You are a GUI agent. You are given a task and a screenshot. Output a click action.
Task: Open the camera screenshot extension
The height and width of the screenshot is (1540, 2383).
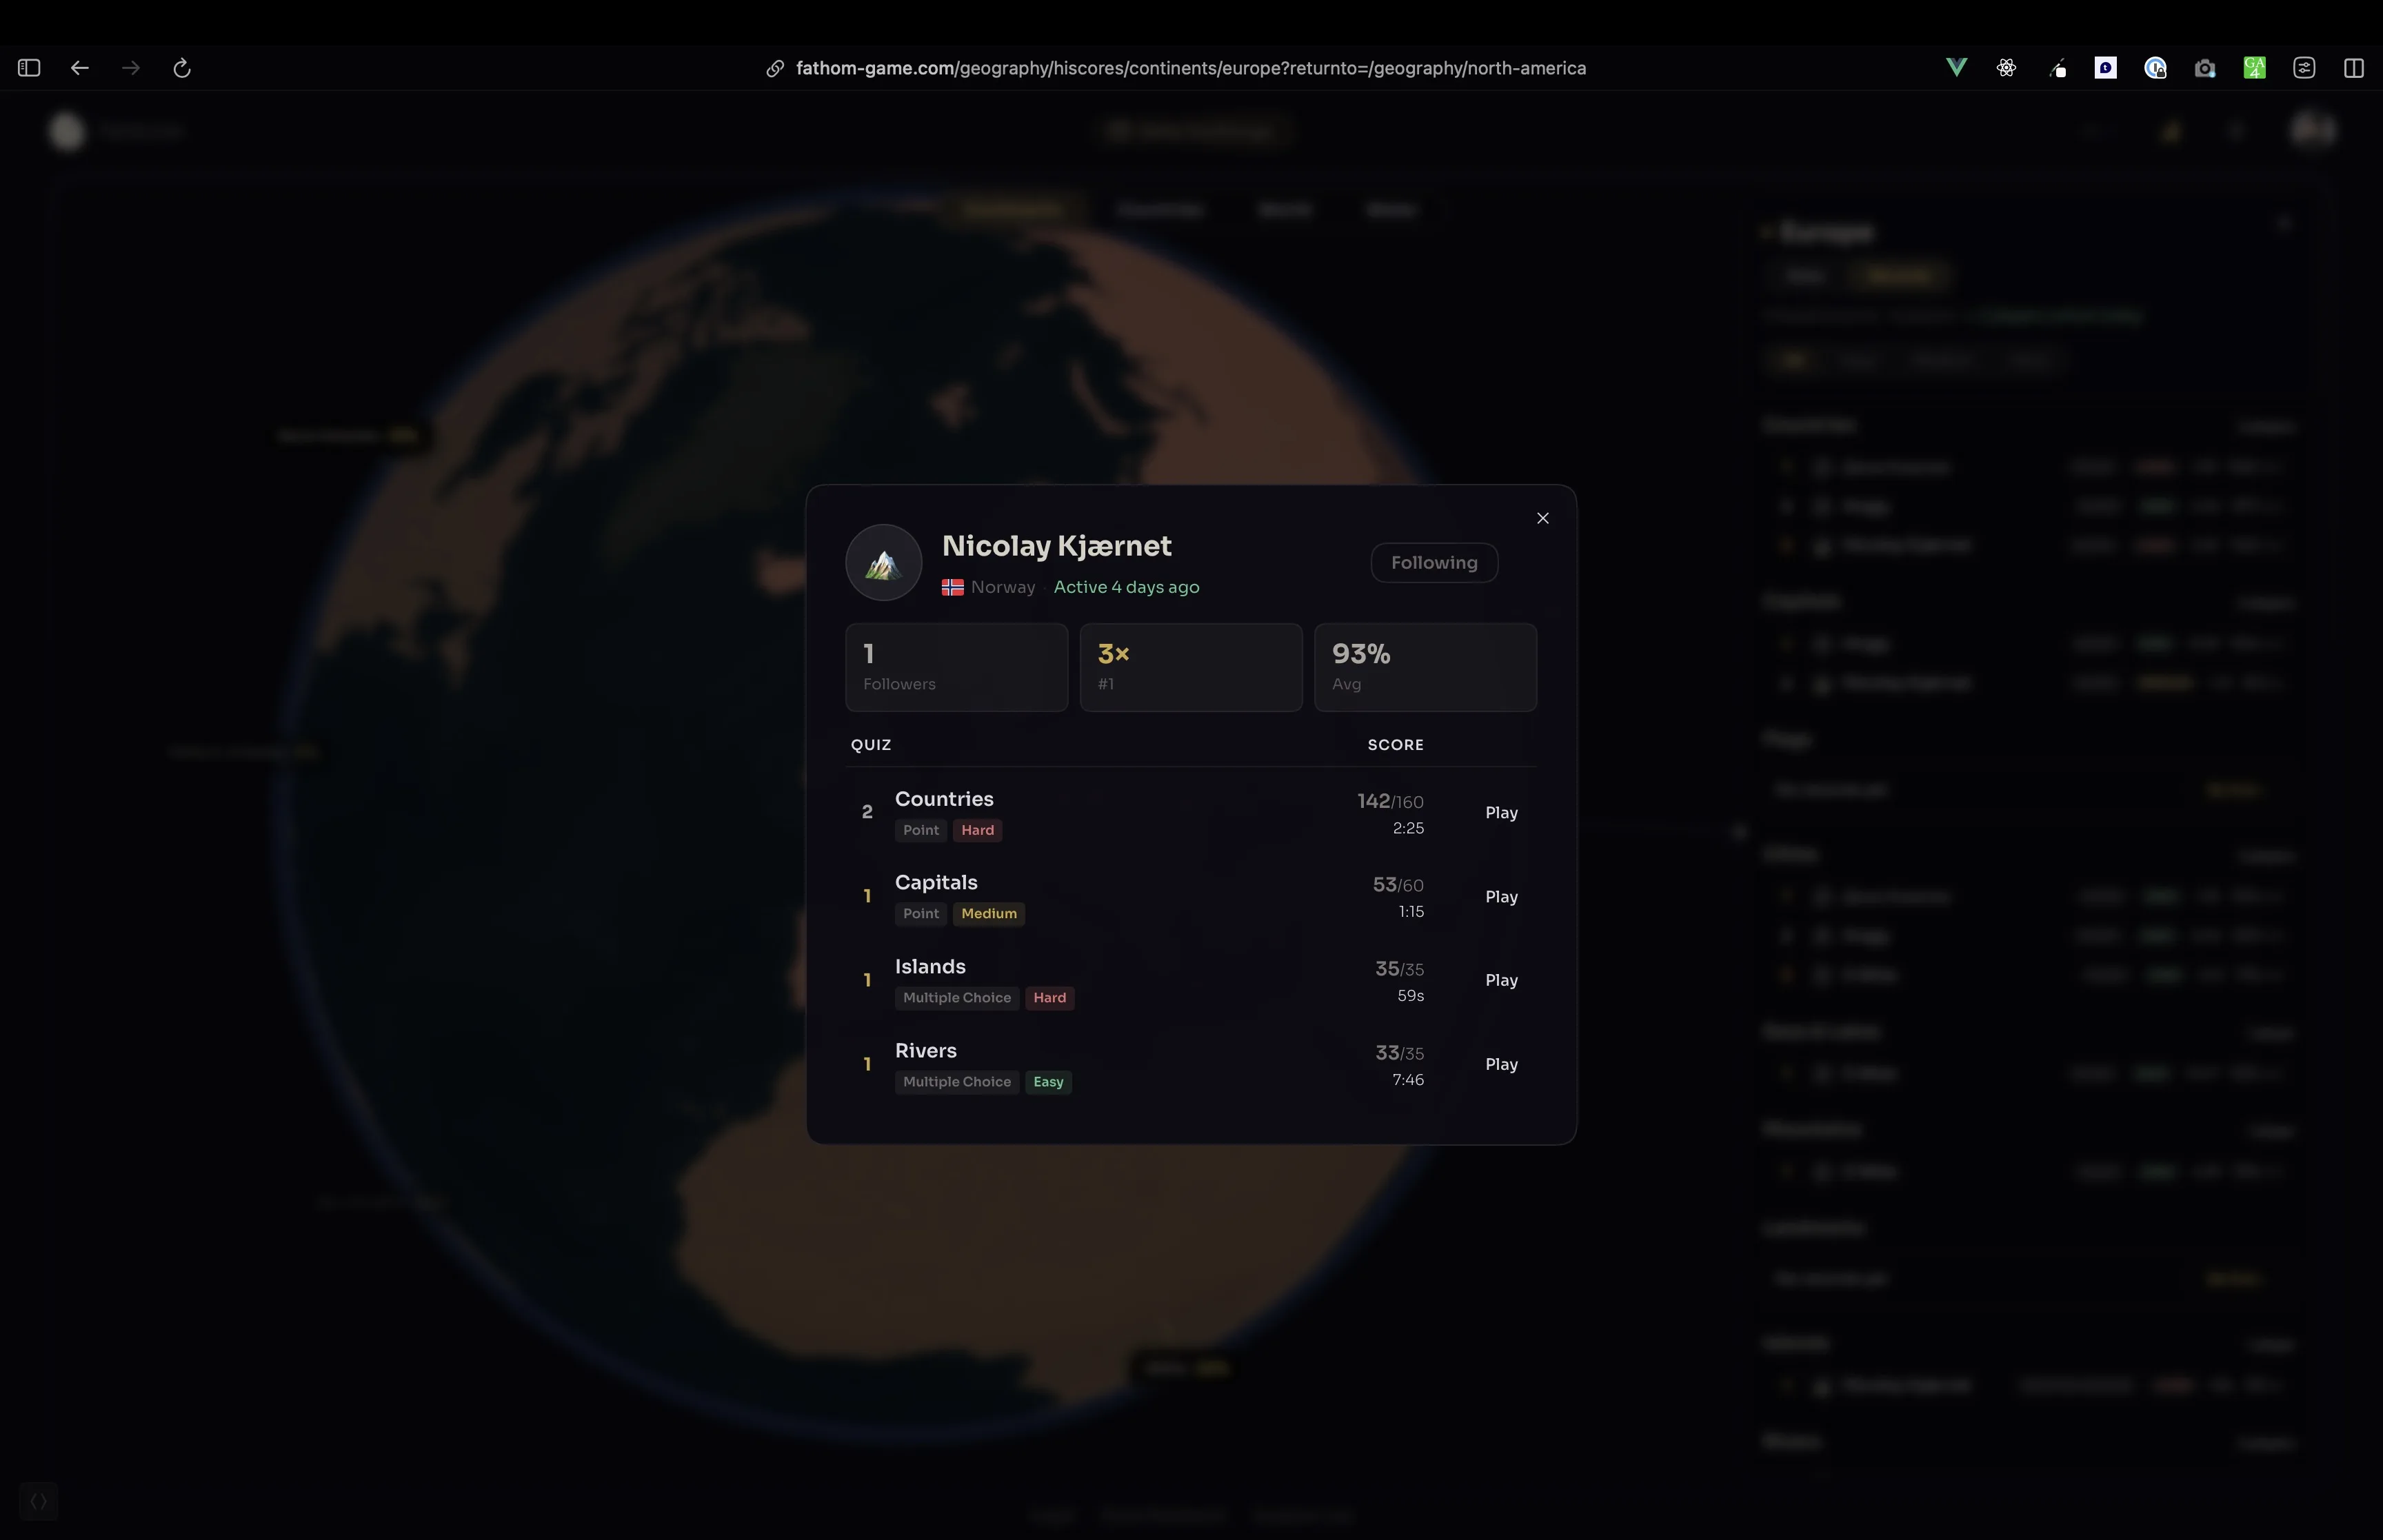click(2205, 68)
